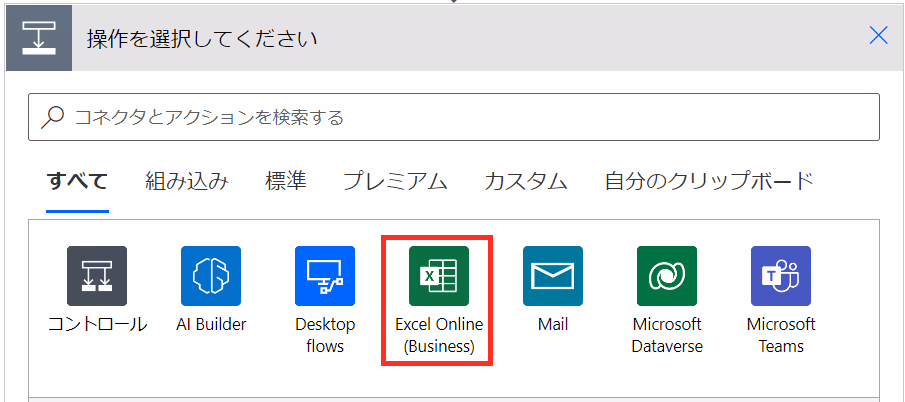Select the カスタム tab

(526, 182)
